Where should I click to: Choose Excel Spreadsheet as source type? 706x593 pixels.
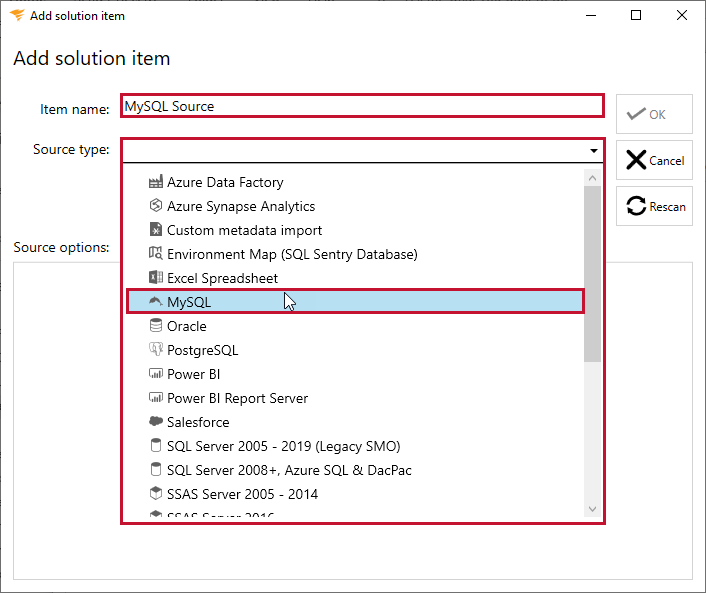click(x=356, y=278)
